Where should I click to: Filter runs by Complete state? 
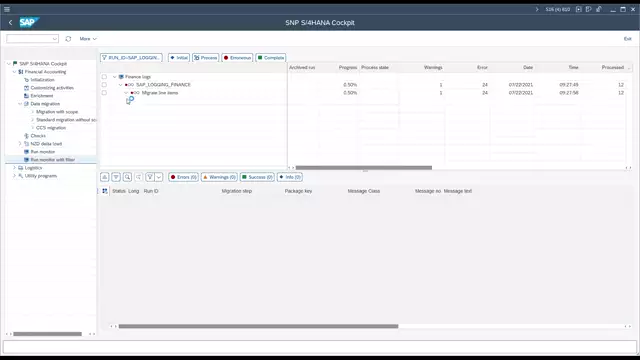click(271, 58)
